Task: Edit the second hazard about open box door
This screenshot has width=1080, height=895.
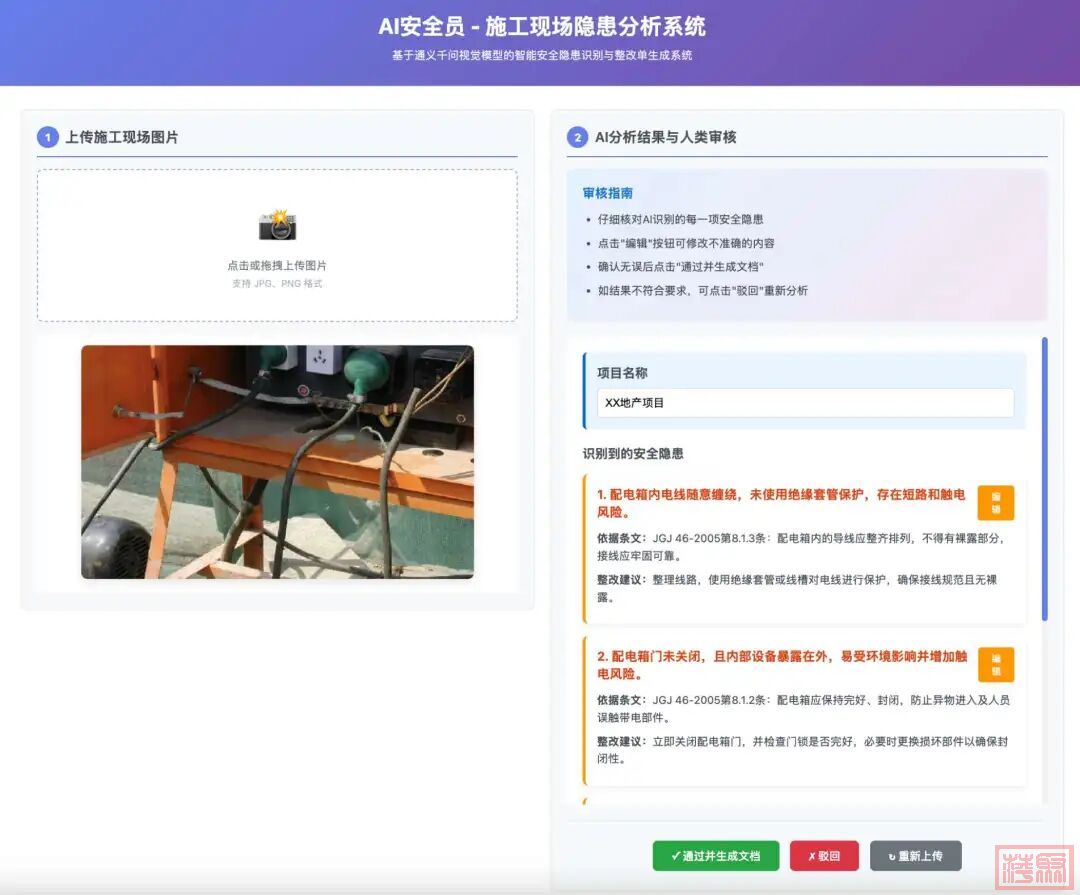Action: (x=995, y=665)
